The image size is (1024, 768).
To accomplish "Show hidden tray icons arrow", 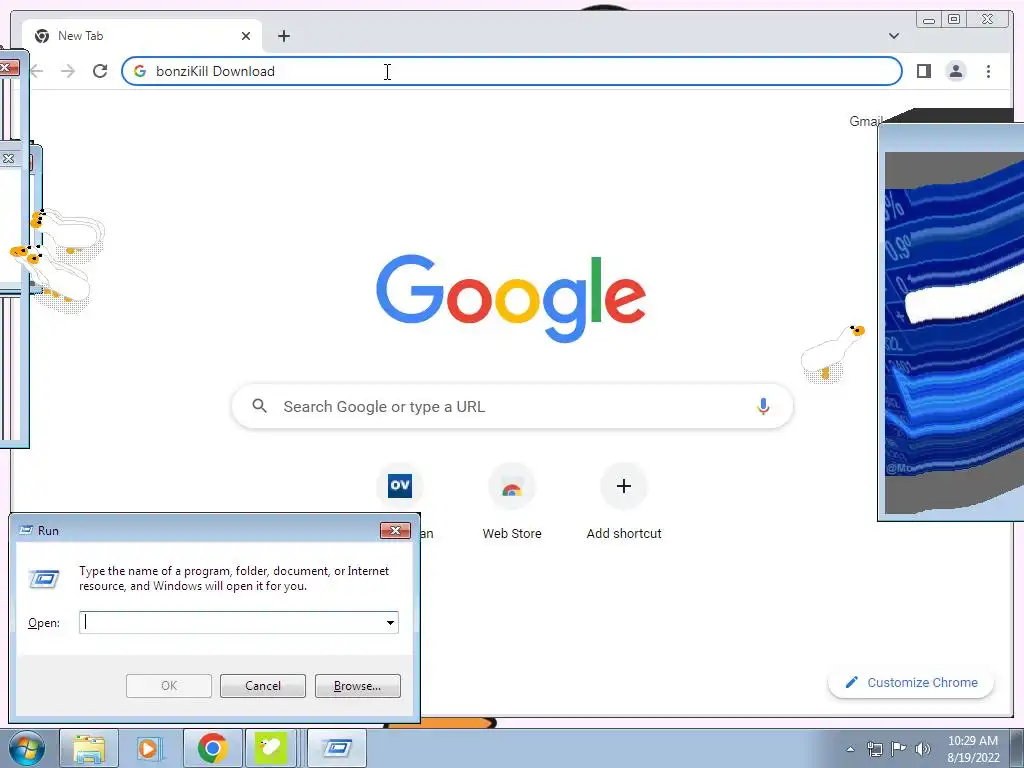I will tap(850, 749).
